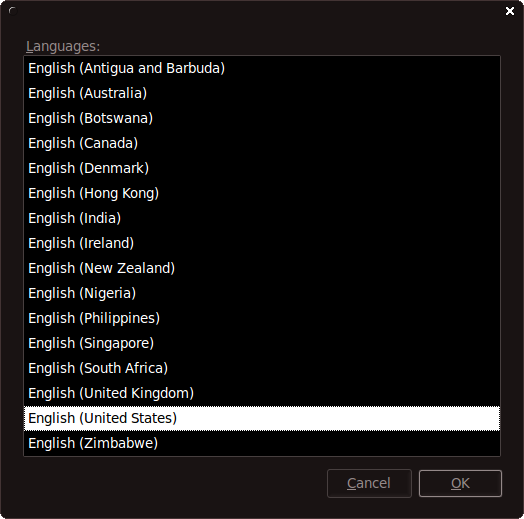Select English (South Africa)
This screenshot has width=524, height=519.
pos(262,368)
